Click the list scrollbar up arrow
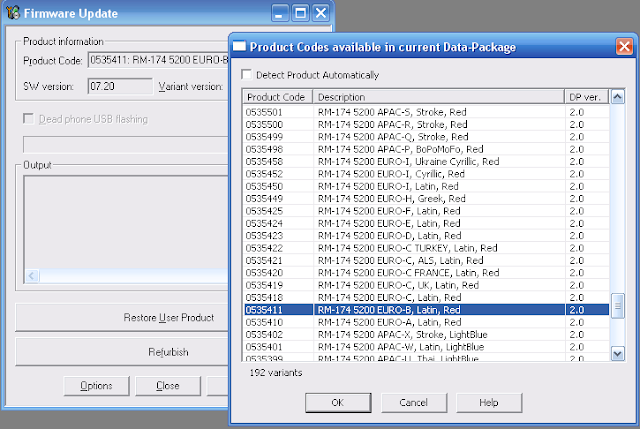640x429 pixels. [618, 97]
